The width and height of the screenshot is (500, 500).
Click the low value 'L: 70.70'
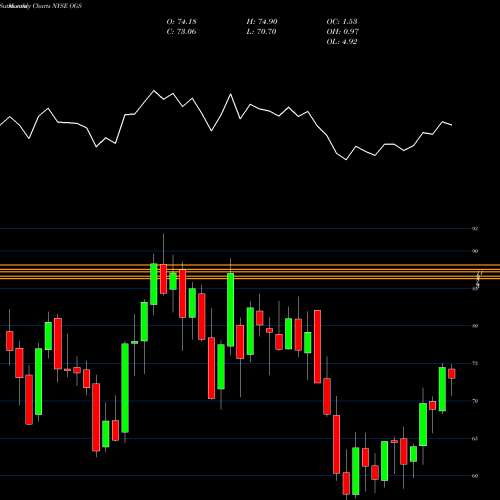click(x=261, y=32)
